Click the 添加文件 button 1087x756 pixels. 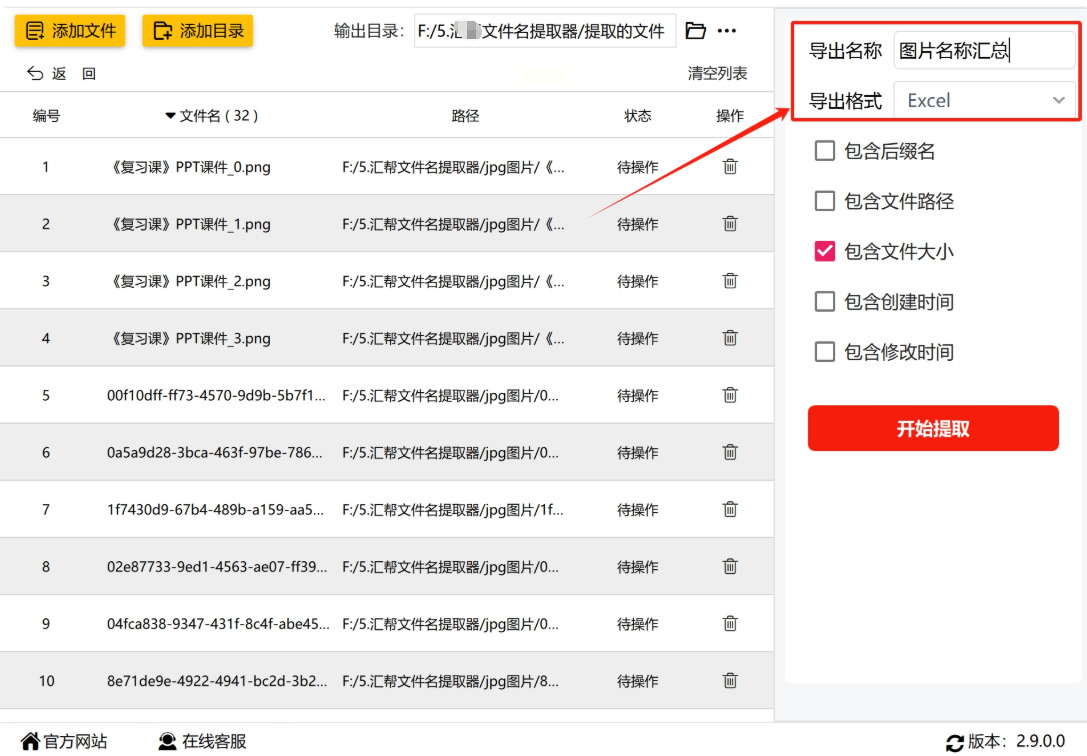[69, 30]
